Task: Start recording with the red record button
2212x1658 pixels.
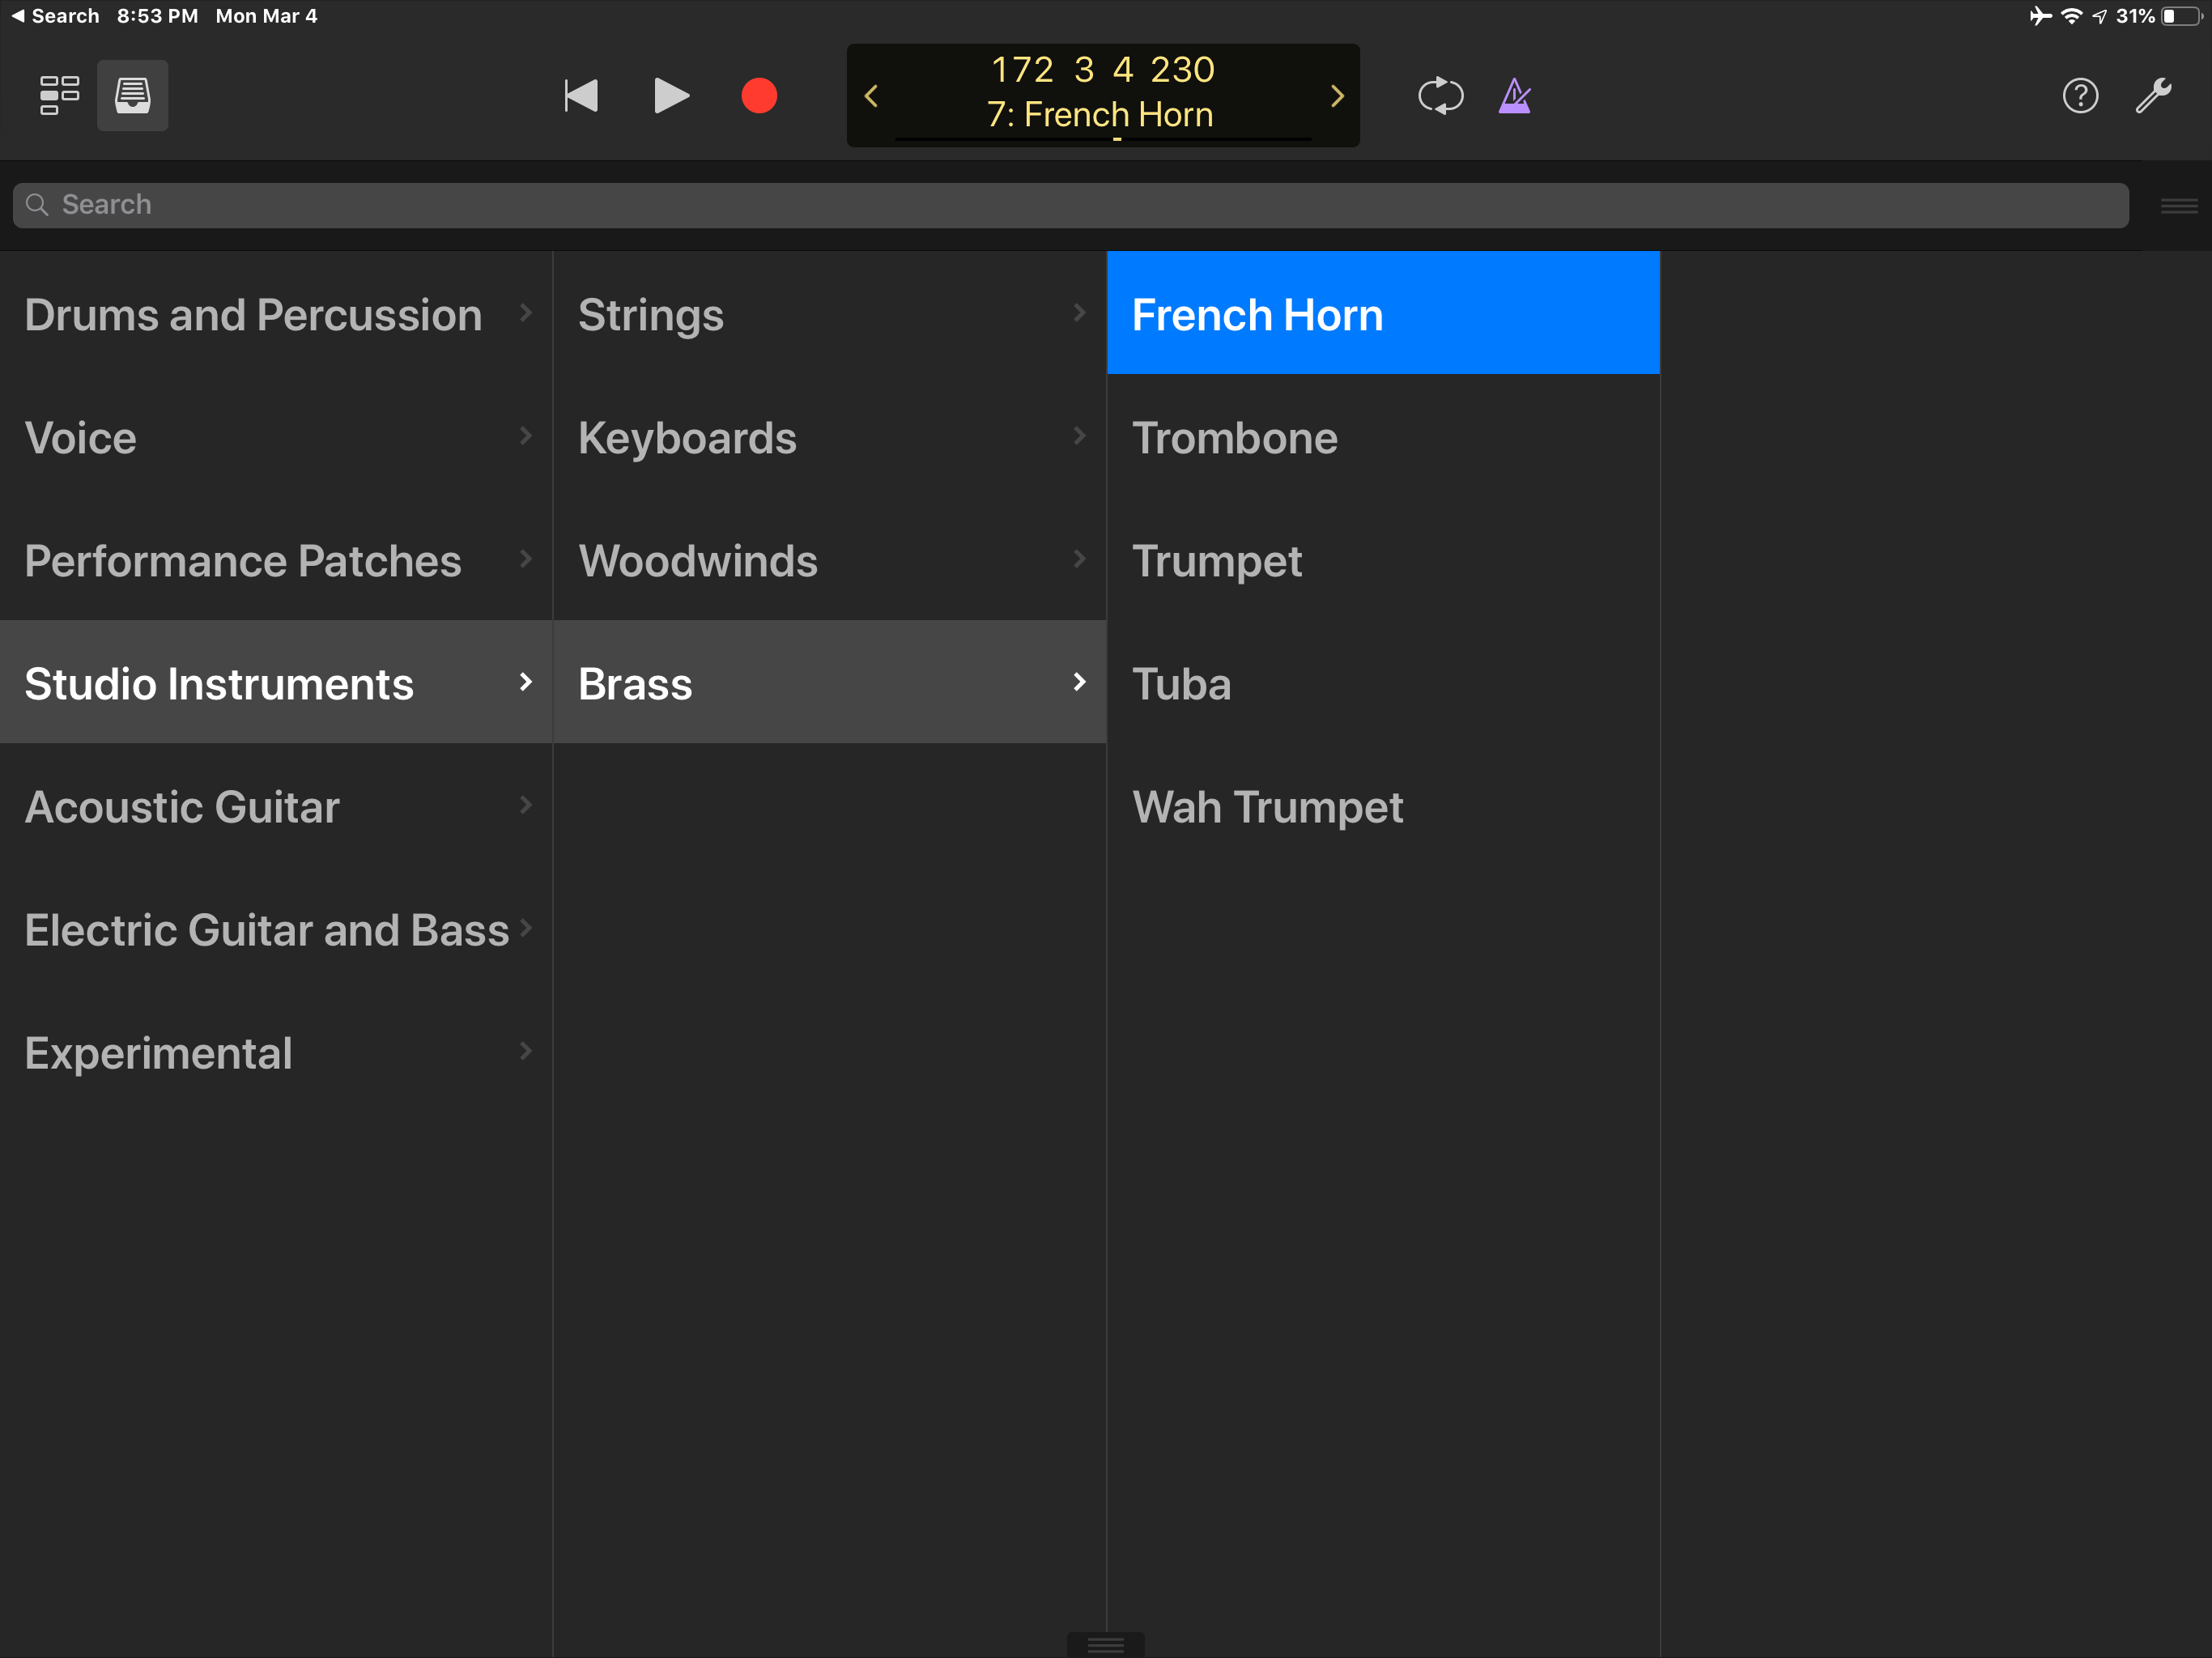Action: [x=759, y=96]
